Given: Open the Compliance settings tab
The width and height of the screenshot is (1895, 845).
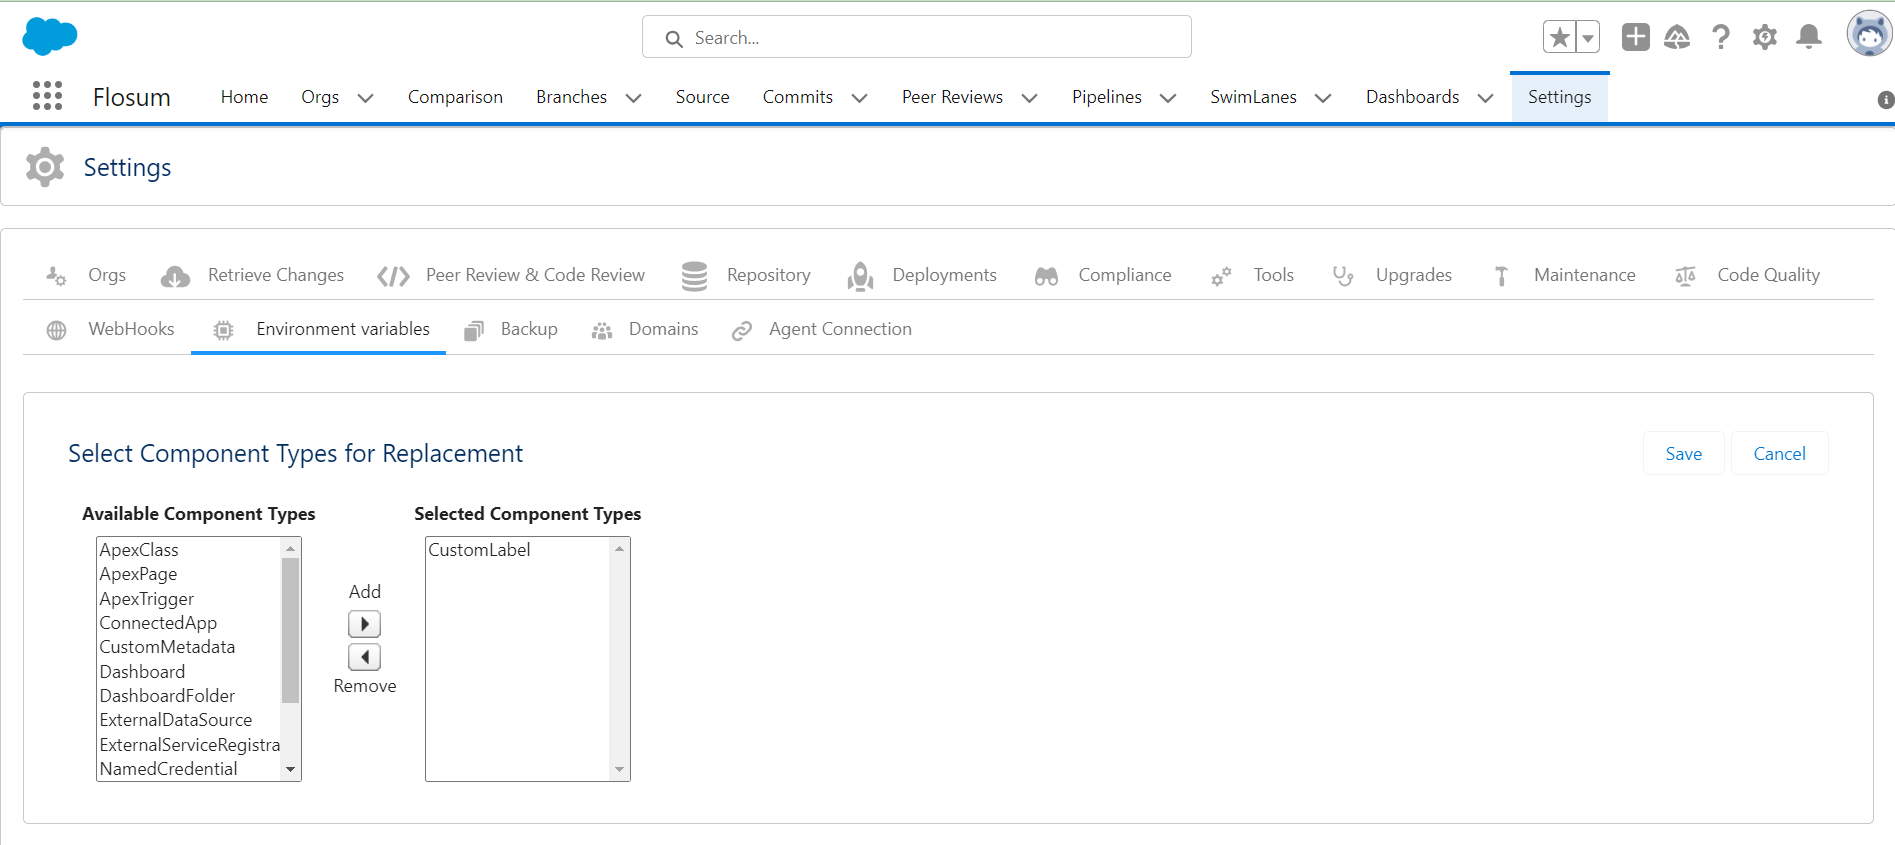Looking at the screenshot, I should tap(1102, 275).
